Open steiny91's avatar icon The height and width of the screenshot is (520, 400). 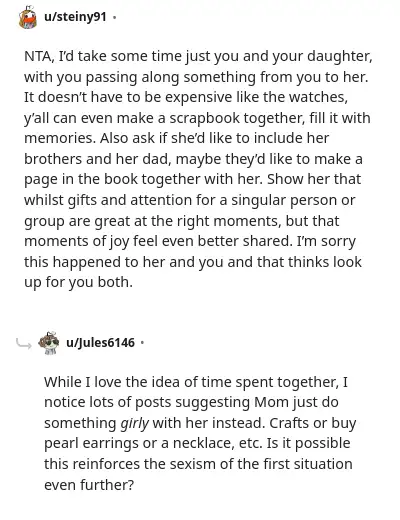(28, 17)
